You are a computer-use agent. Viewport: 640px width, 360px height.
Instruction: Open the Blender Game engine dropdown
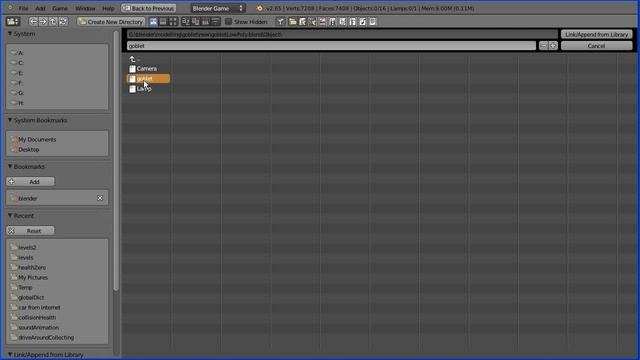tap(218, 8)
